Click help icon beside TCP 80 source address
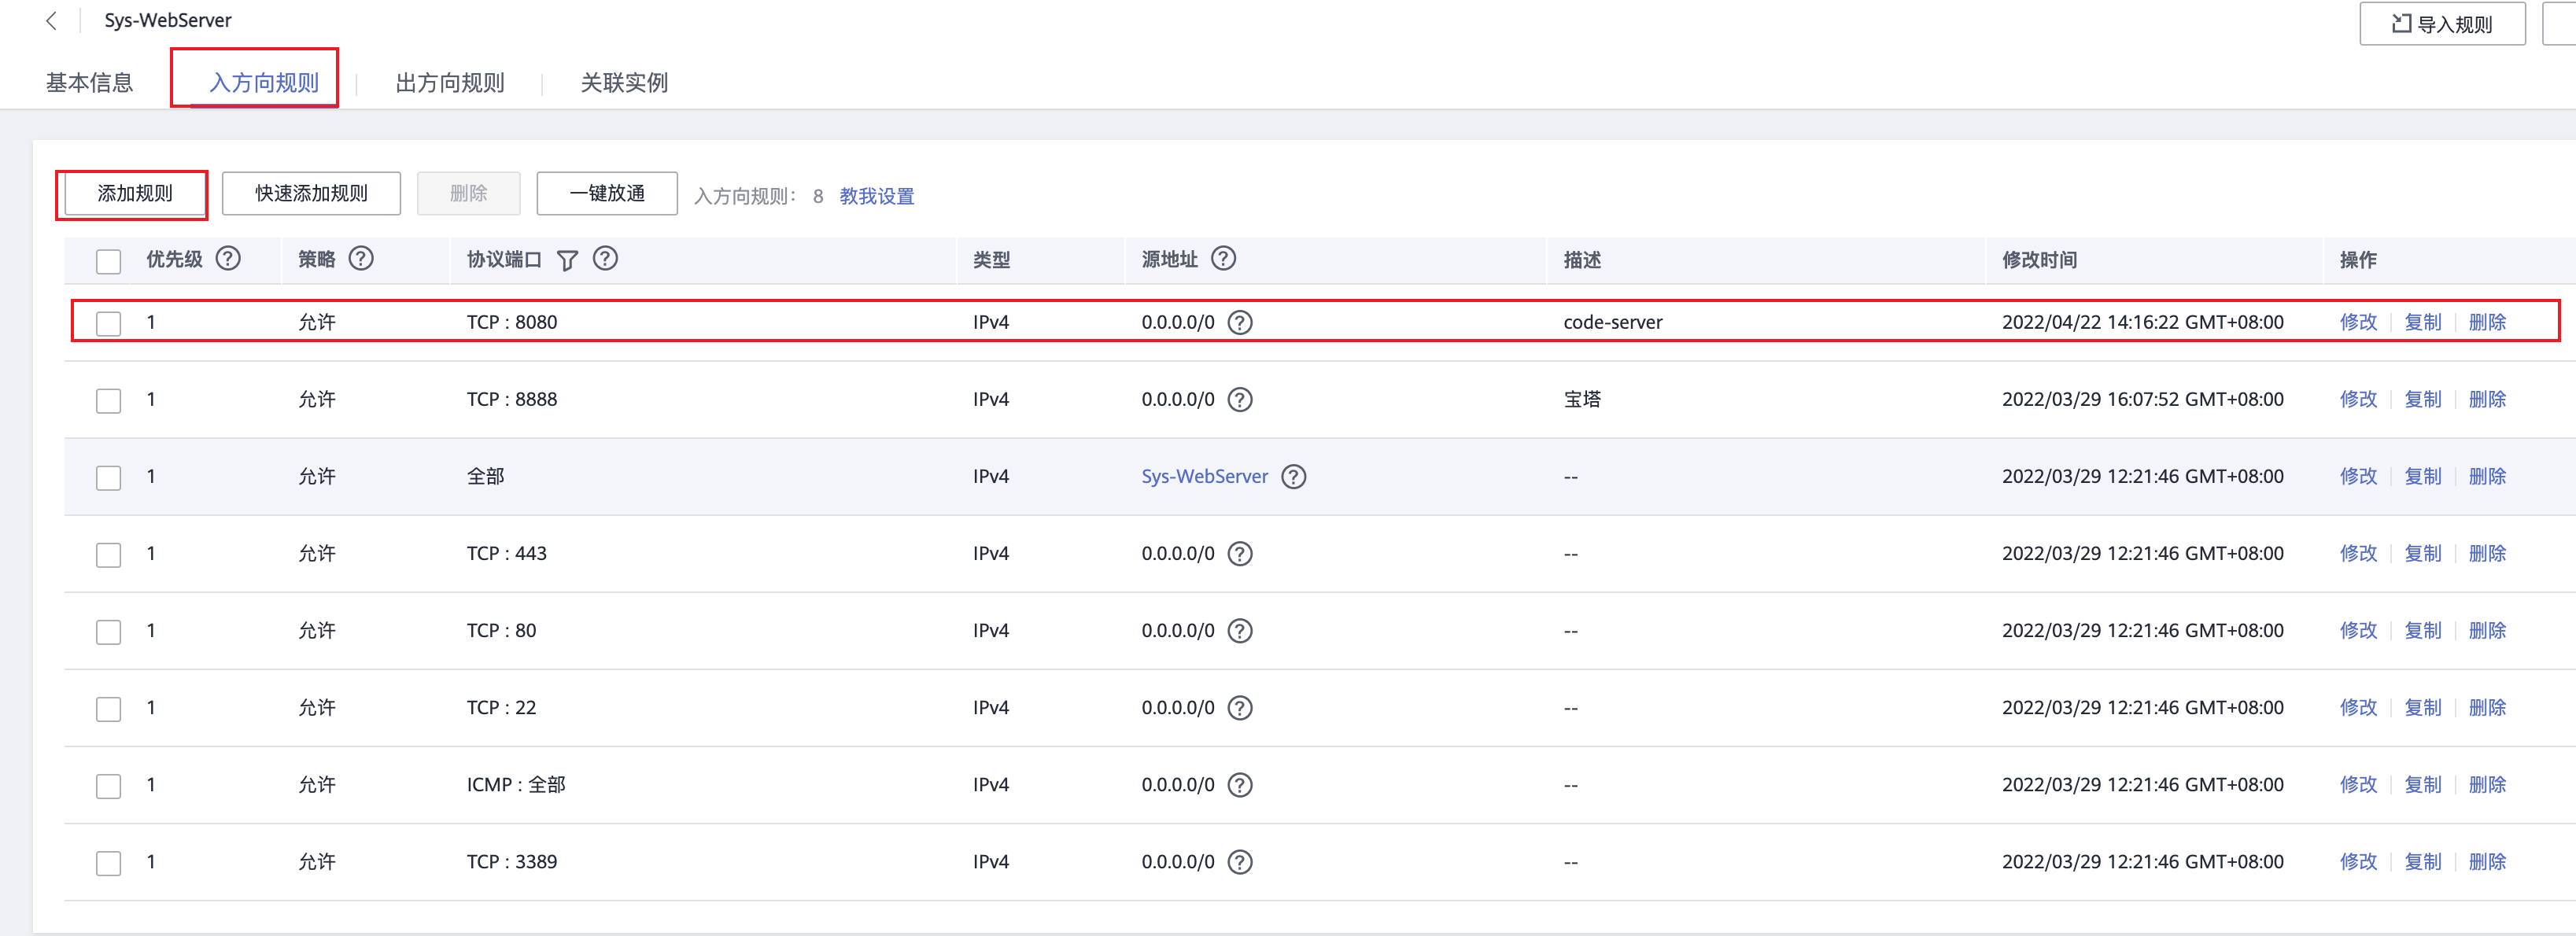 click(x=1240, y=630)
